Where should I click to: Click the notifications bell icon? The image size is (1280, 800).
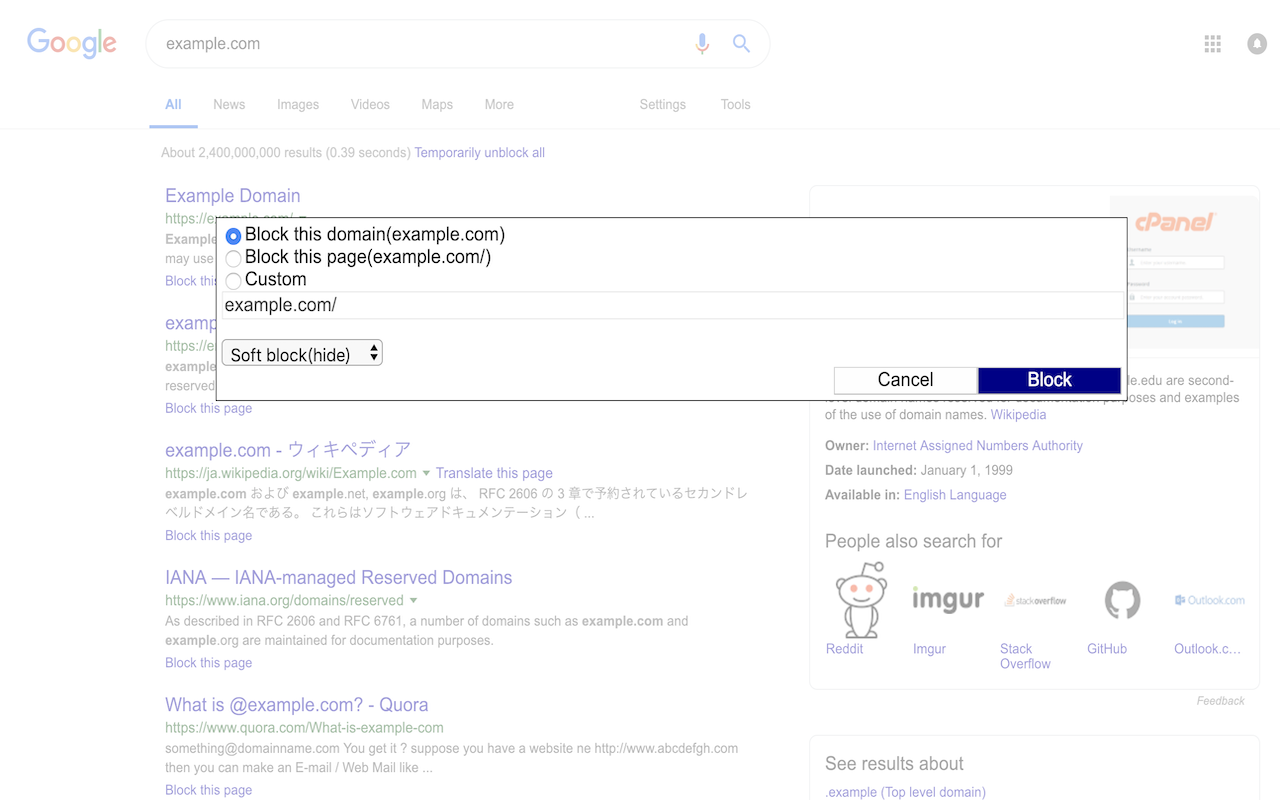tap(1257, 44)
